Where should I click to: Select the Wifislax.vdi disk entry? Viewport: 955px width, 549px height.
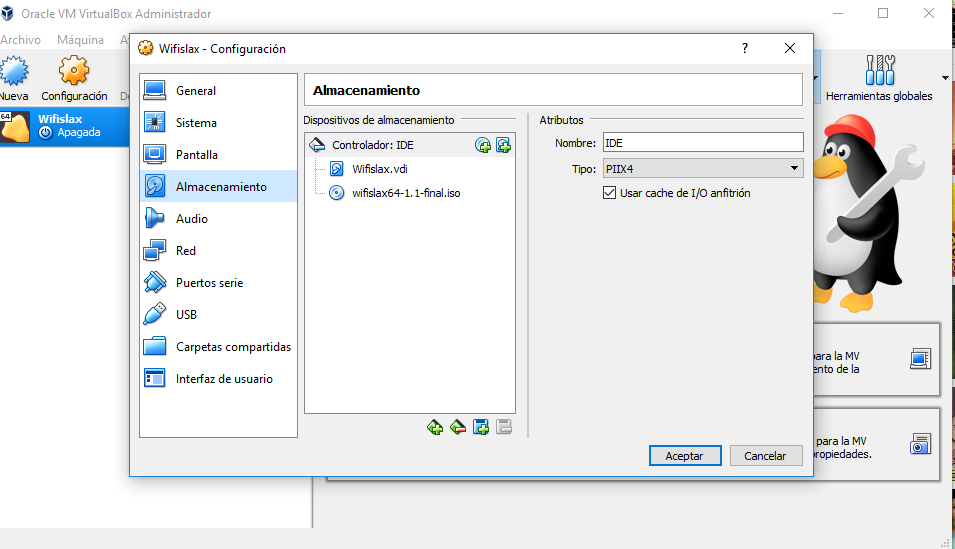379,169
